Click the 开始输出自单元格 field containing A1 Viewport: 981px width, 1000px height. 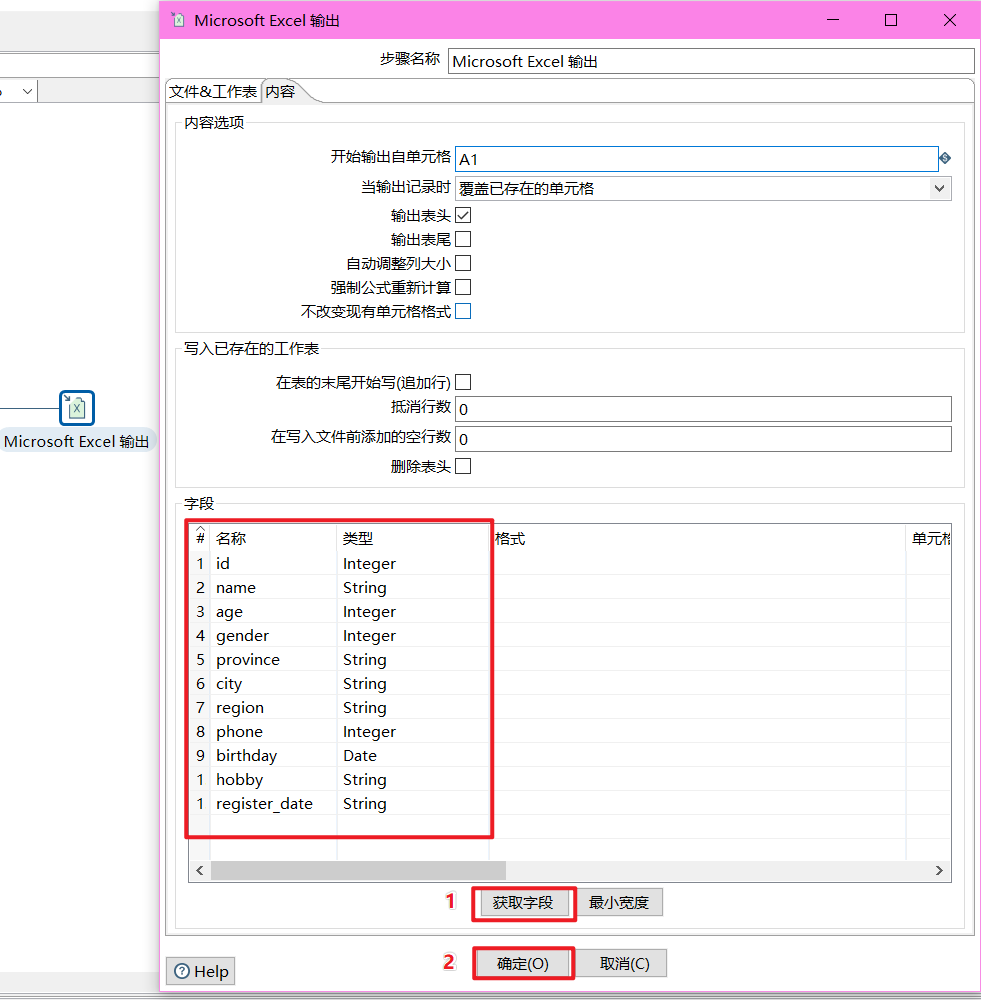point(697,159)
